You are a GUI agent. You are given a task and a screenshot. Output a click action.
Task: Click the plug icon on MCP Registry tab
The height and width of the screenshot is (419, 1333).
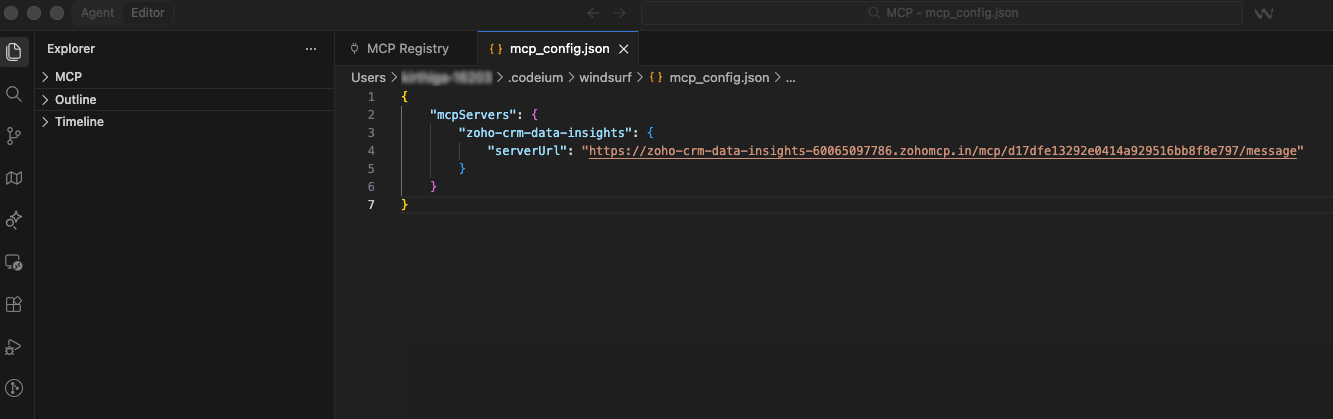[x=354, y=48]
